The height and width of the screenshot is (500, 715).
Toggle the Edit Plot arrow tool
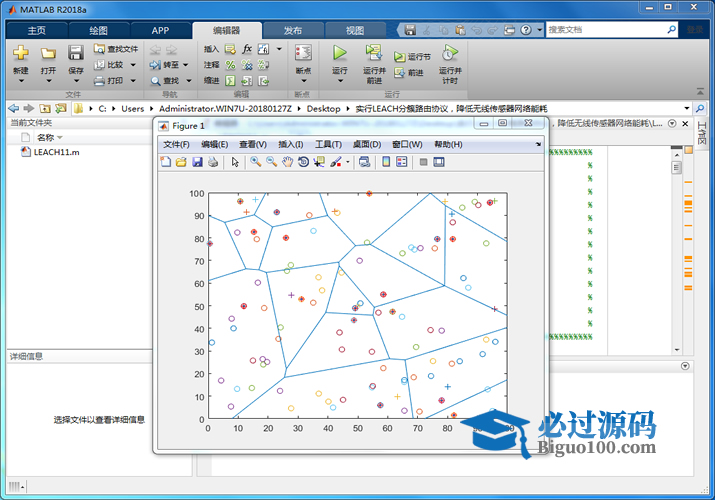coord(236,162)
